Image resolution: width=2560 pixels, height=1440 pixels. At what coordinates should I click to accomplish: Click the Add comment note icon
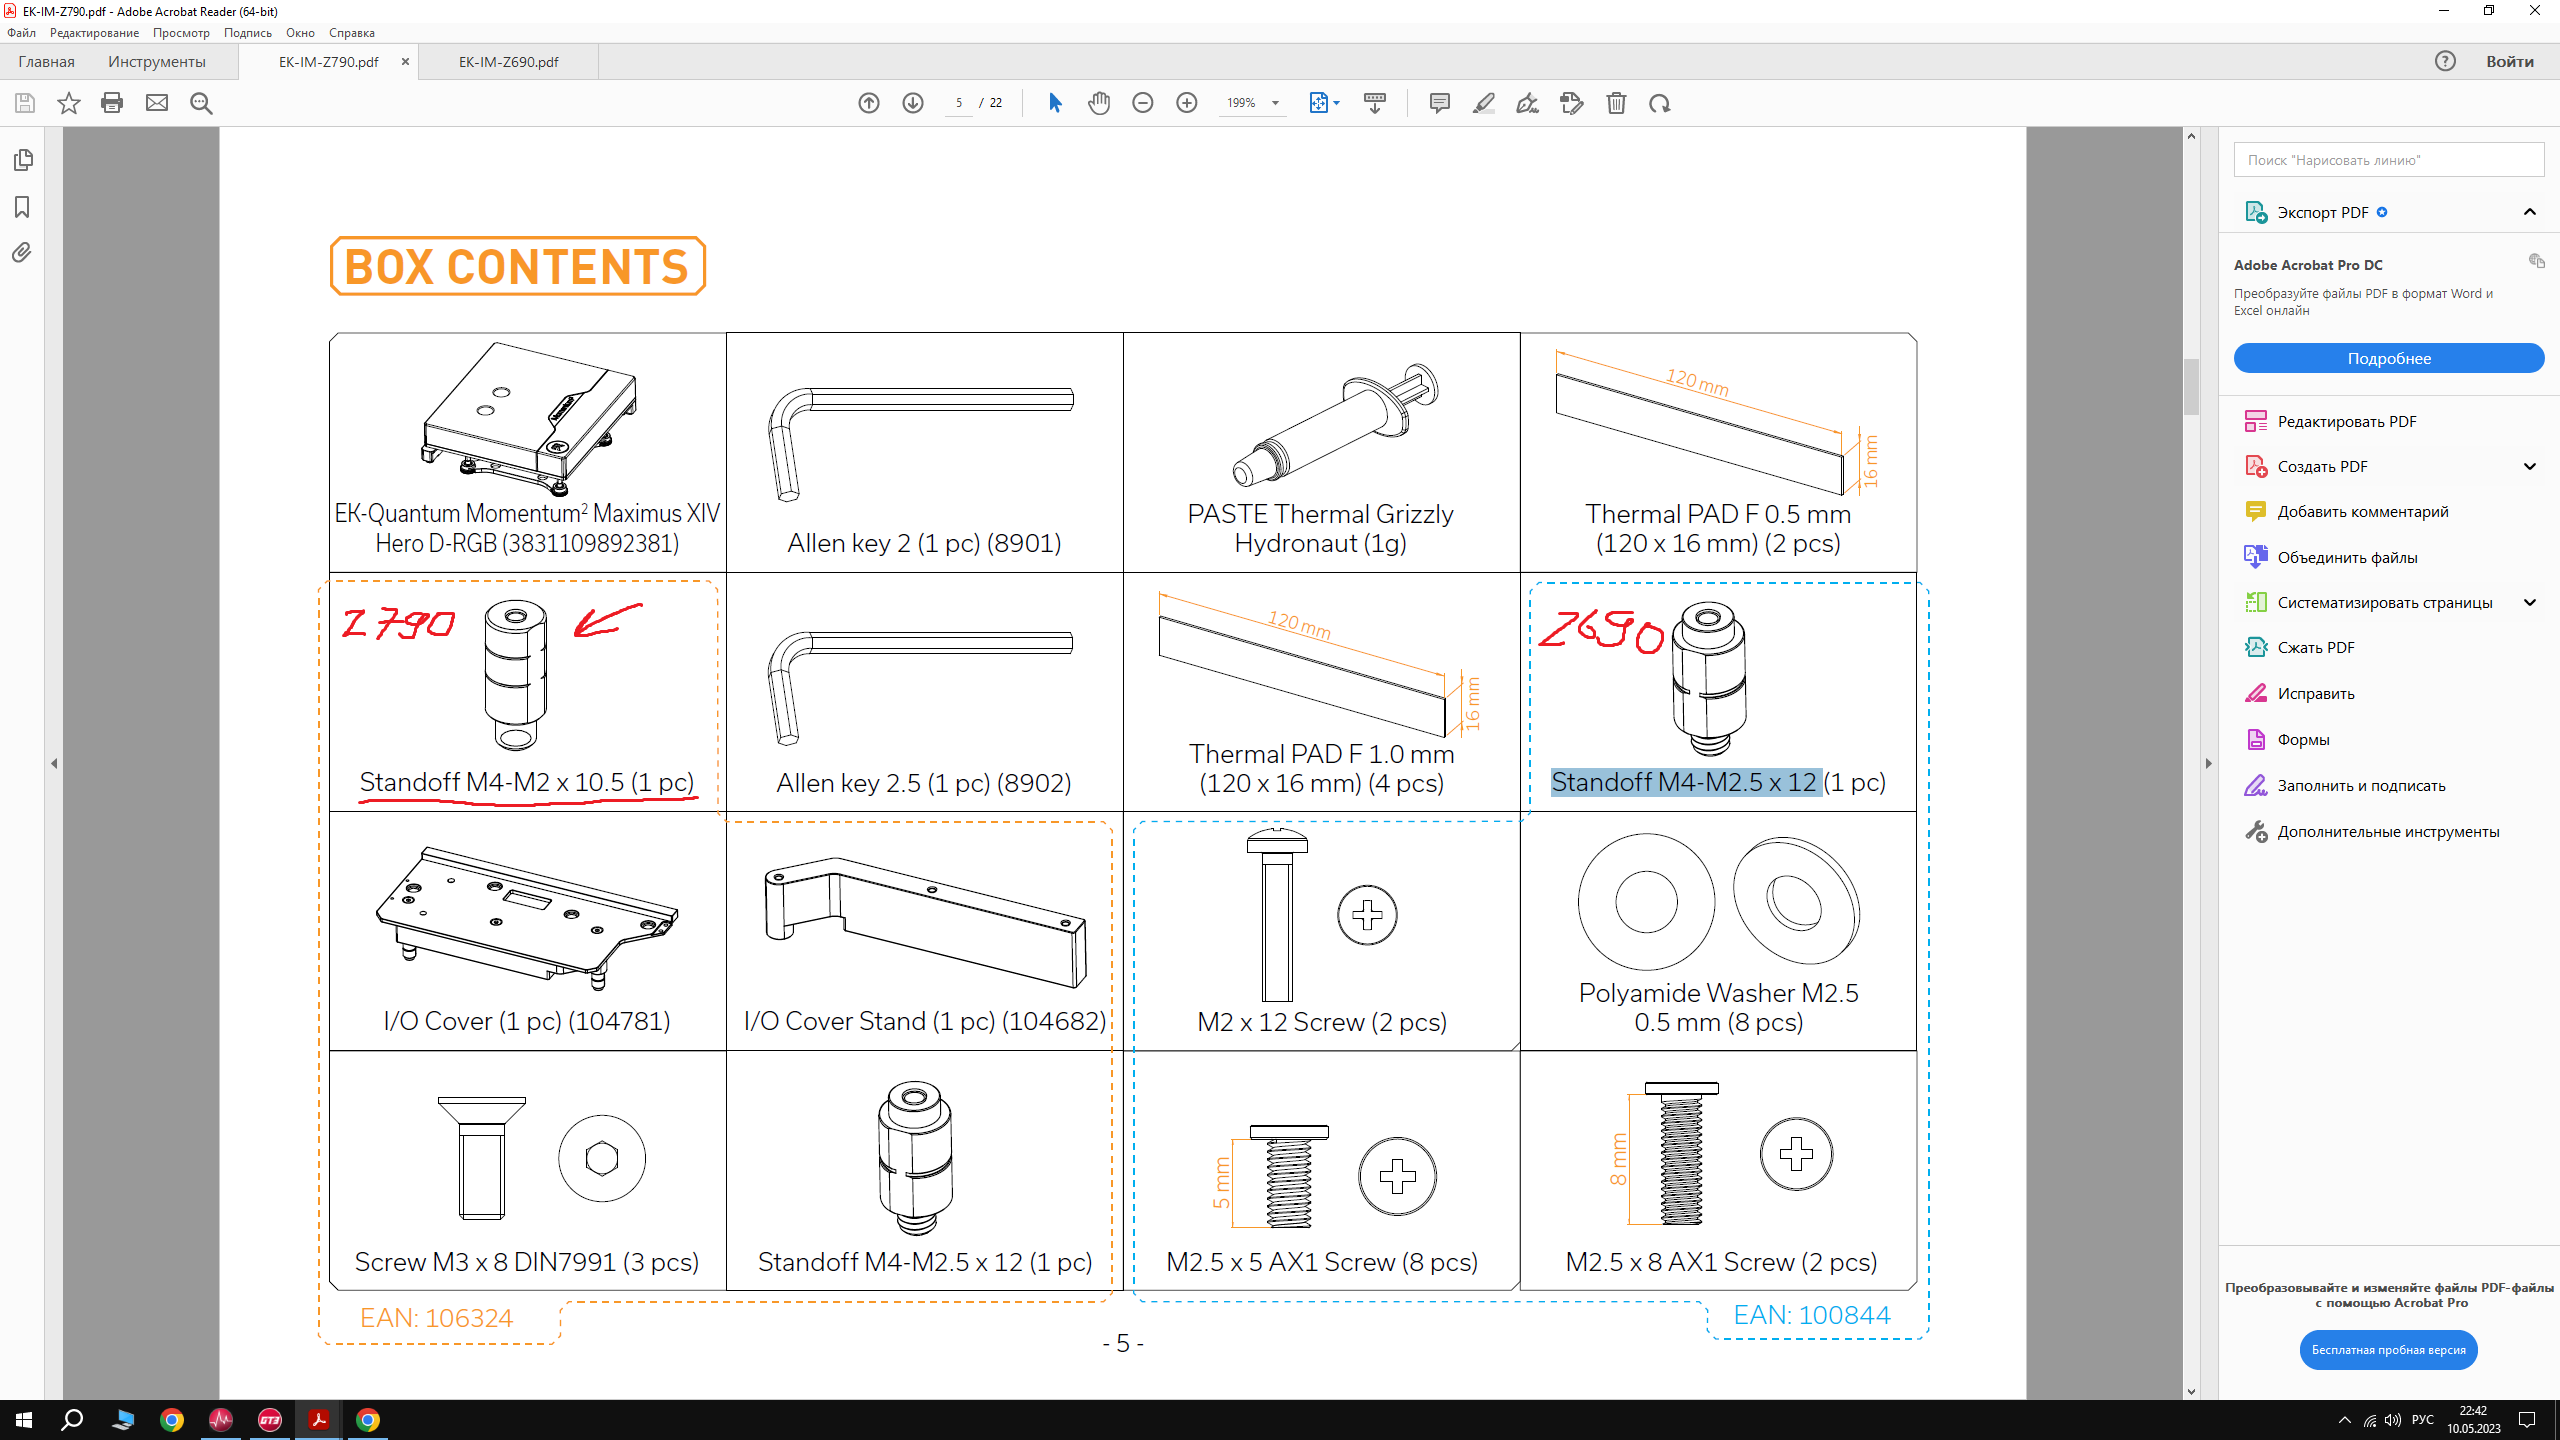(1440, 103)
